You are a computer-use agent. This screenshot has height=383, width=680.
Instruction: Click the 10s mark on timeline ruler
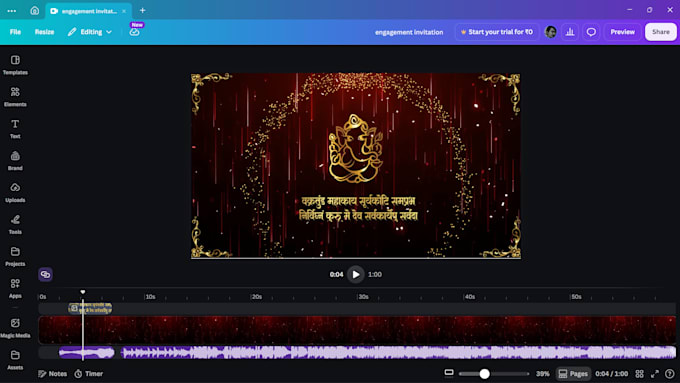click(150, 297)
